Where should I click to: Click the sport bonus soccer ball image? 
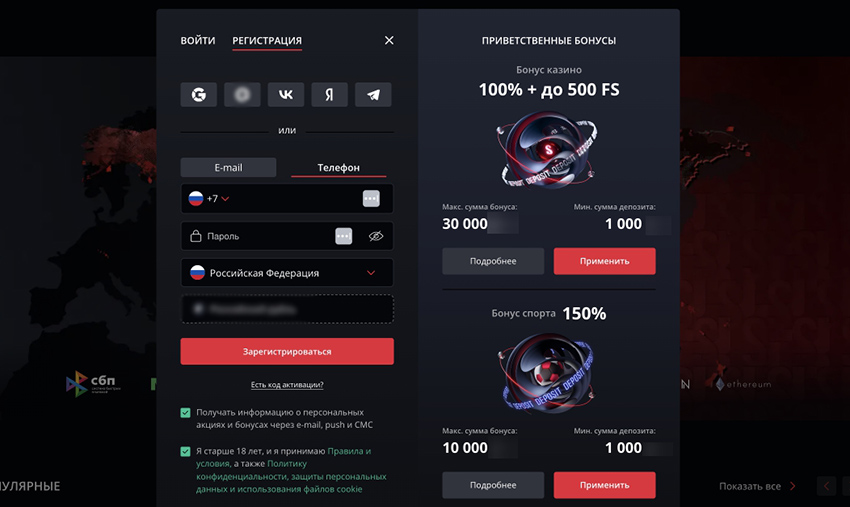click(x=549, y=373)
